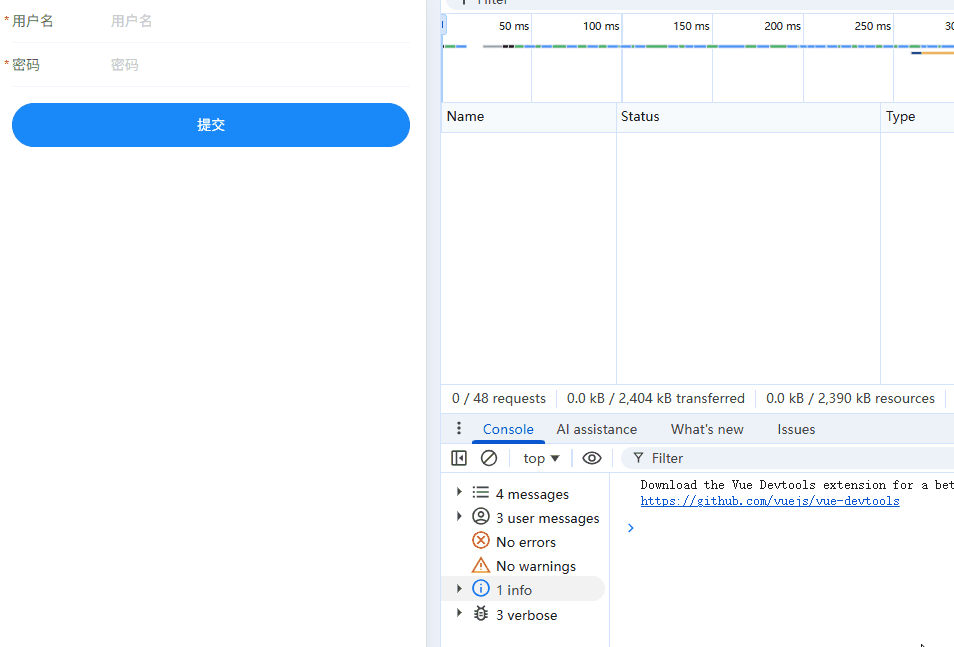Viewport: 954px width, 647px height.
Task: Switch to the AI assistance tab
Action: pos(596,429)
